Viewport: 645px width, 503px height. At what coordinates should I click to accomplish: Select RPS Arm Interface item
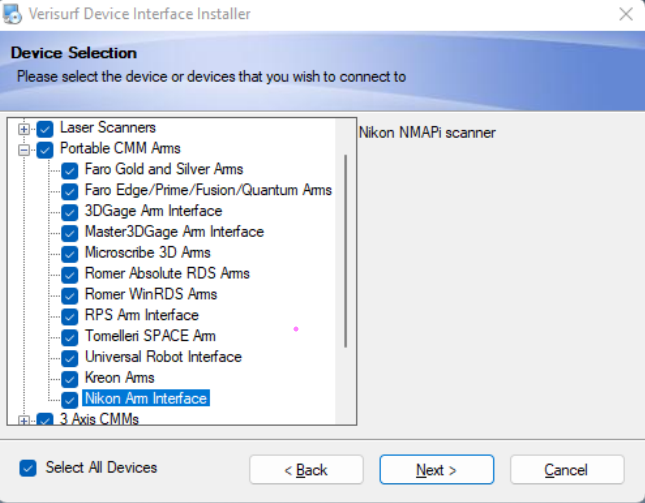click(x=142, y=315)
